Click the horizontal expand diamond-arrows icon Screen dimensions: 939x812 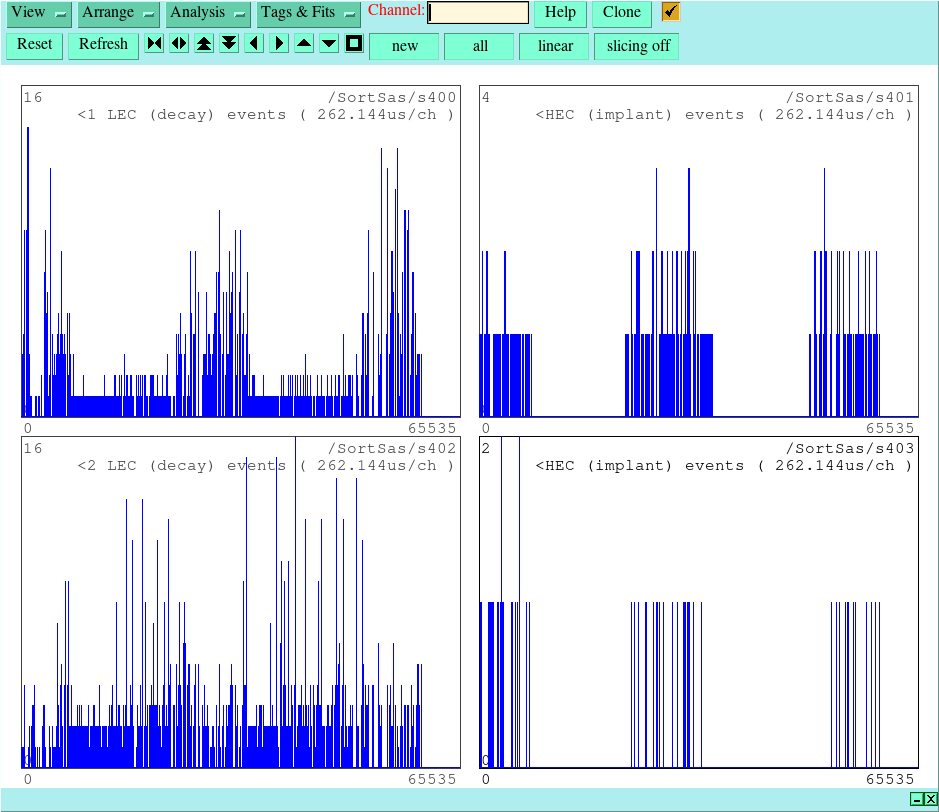(x=179, y=44)
